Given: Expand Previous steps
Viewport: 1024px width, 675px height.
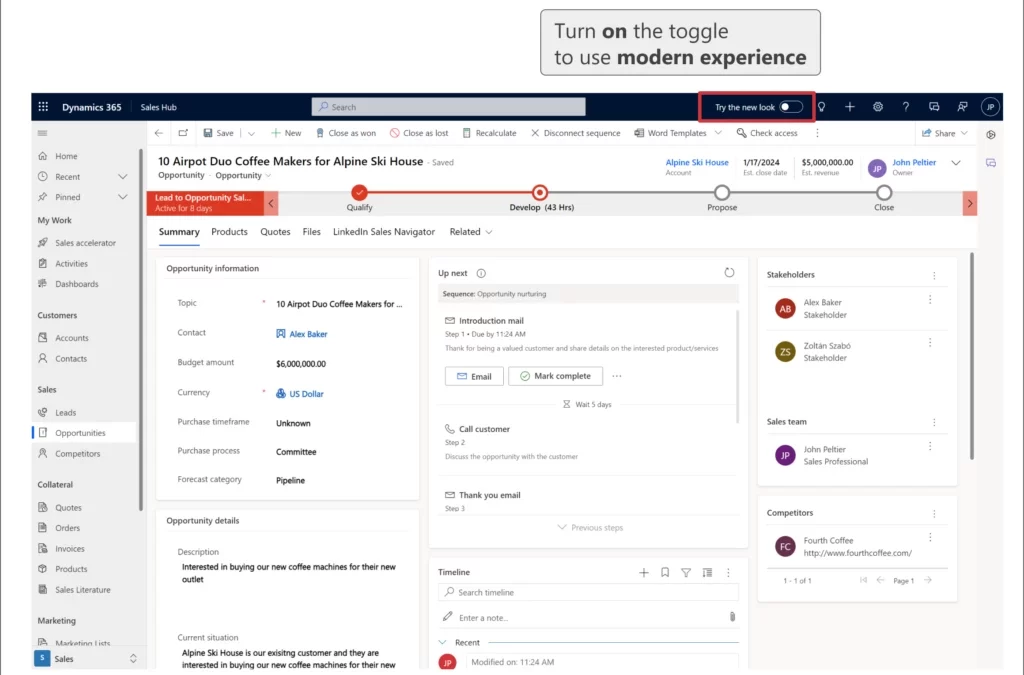Looking at the screenshot, I should 590,527.
